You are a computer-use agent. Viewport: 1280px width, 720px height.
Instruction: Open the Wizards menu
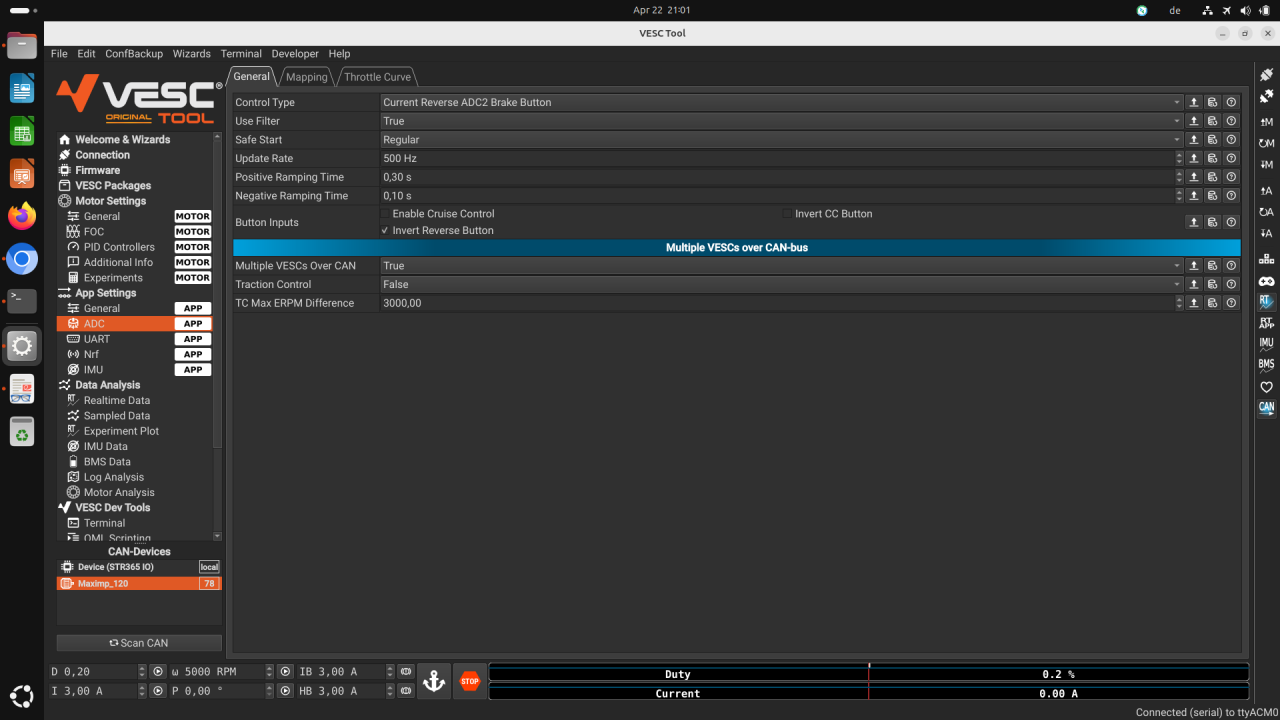pyautogui.click(x=191, y=53)
